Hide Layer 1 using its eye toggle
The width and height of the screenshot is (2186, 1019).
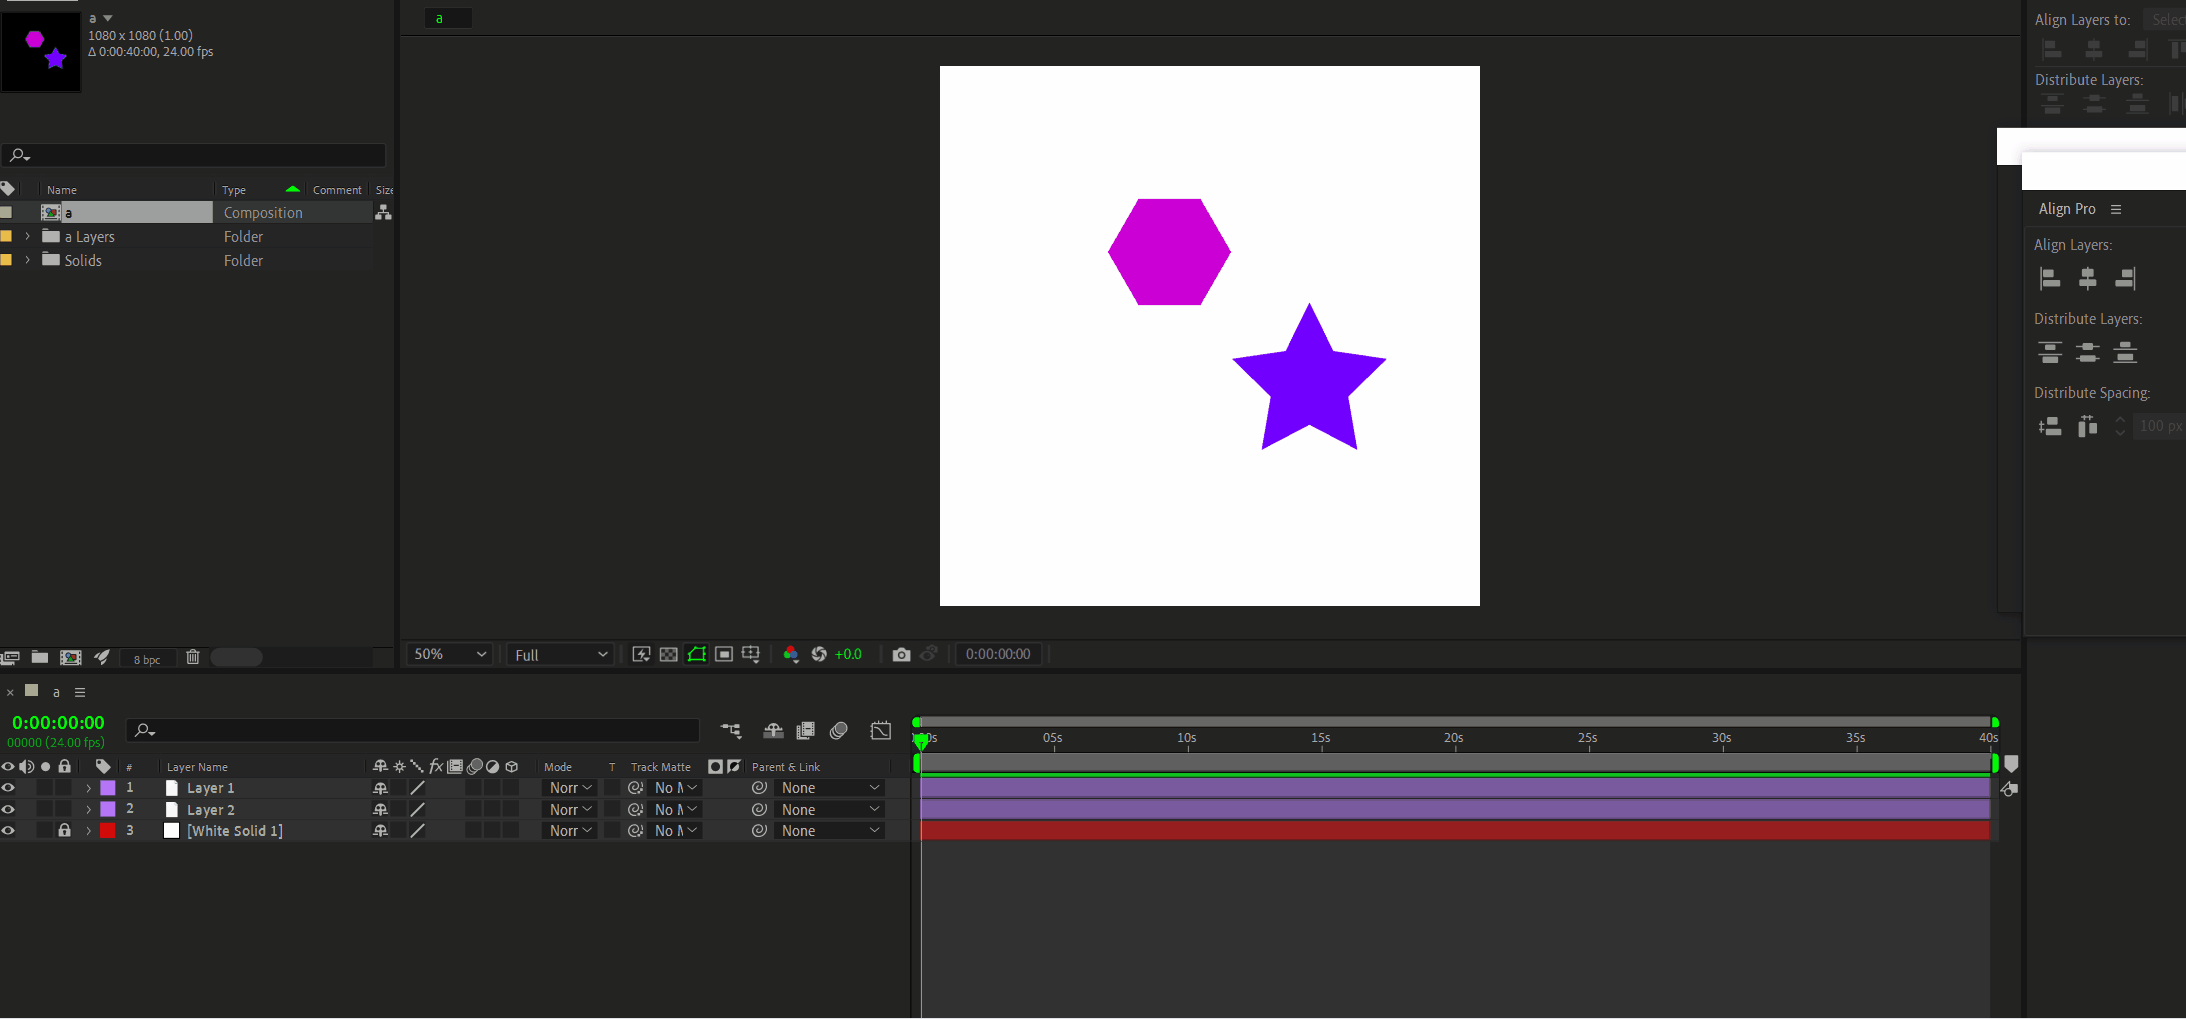pos(8,788)
